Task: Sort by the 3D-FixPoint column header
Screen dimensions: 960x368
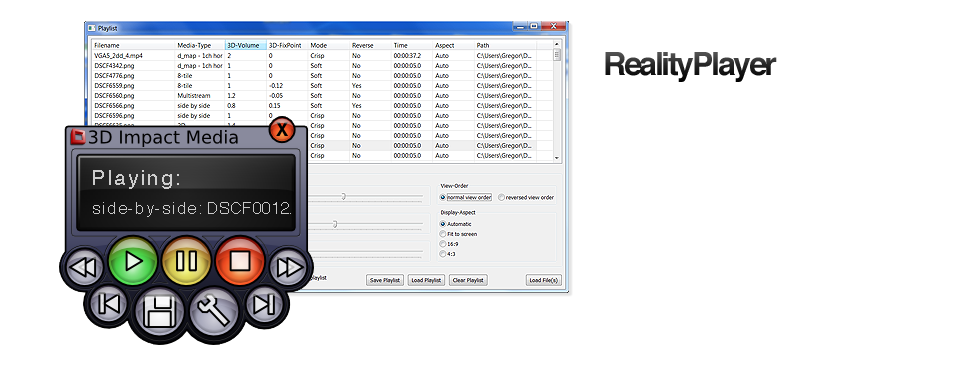Action: [x=287, y=45]
